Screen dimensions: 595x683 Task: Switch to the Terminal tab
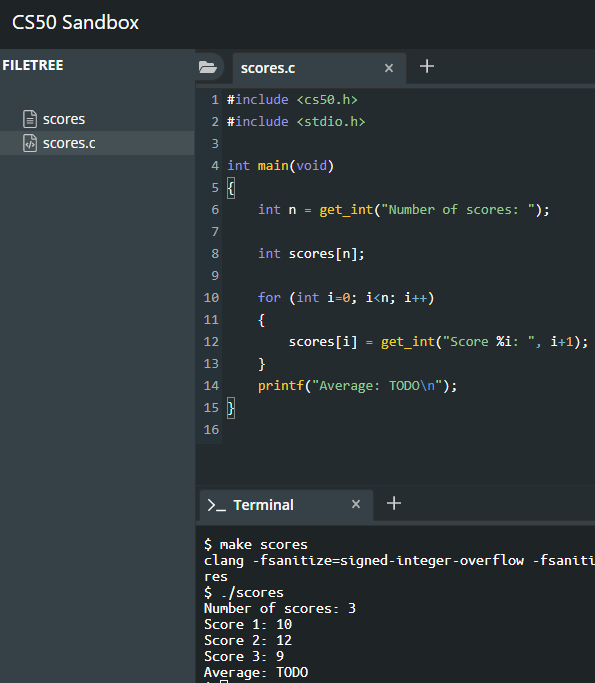click(286, 505)
